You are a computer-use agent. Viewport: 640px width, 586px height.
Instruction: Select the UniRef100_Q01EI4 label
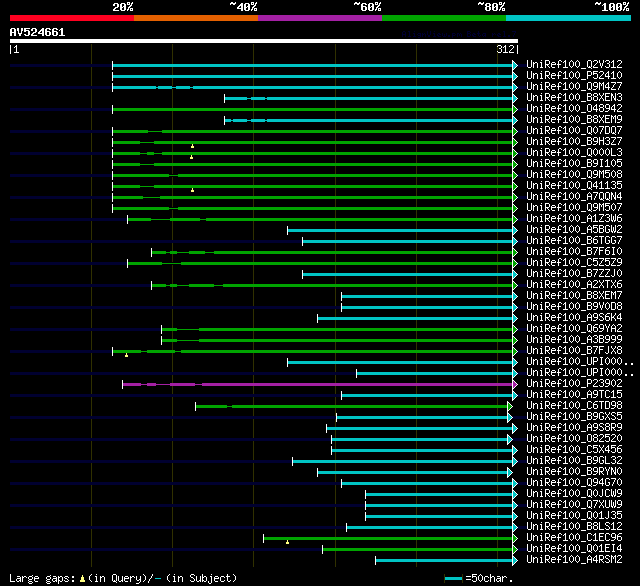click(x=574, y=549)
